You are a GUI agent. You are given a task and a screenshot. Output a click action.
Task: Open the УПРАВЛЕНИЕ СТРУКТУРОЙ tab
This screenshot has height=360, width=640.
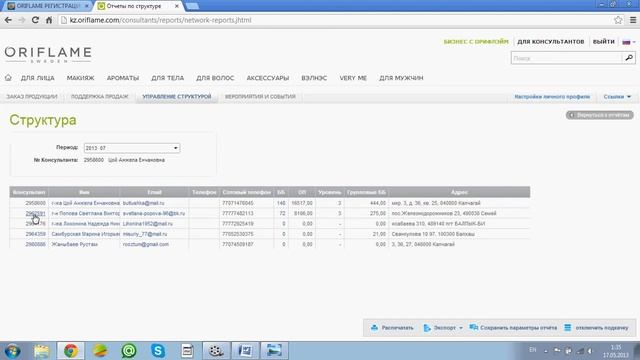[x=177, y=97]
